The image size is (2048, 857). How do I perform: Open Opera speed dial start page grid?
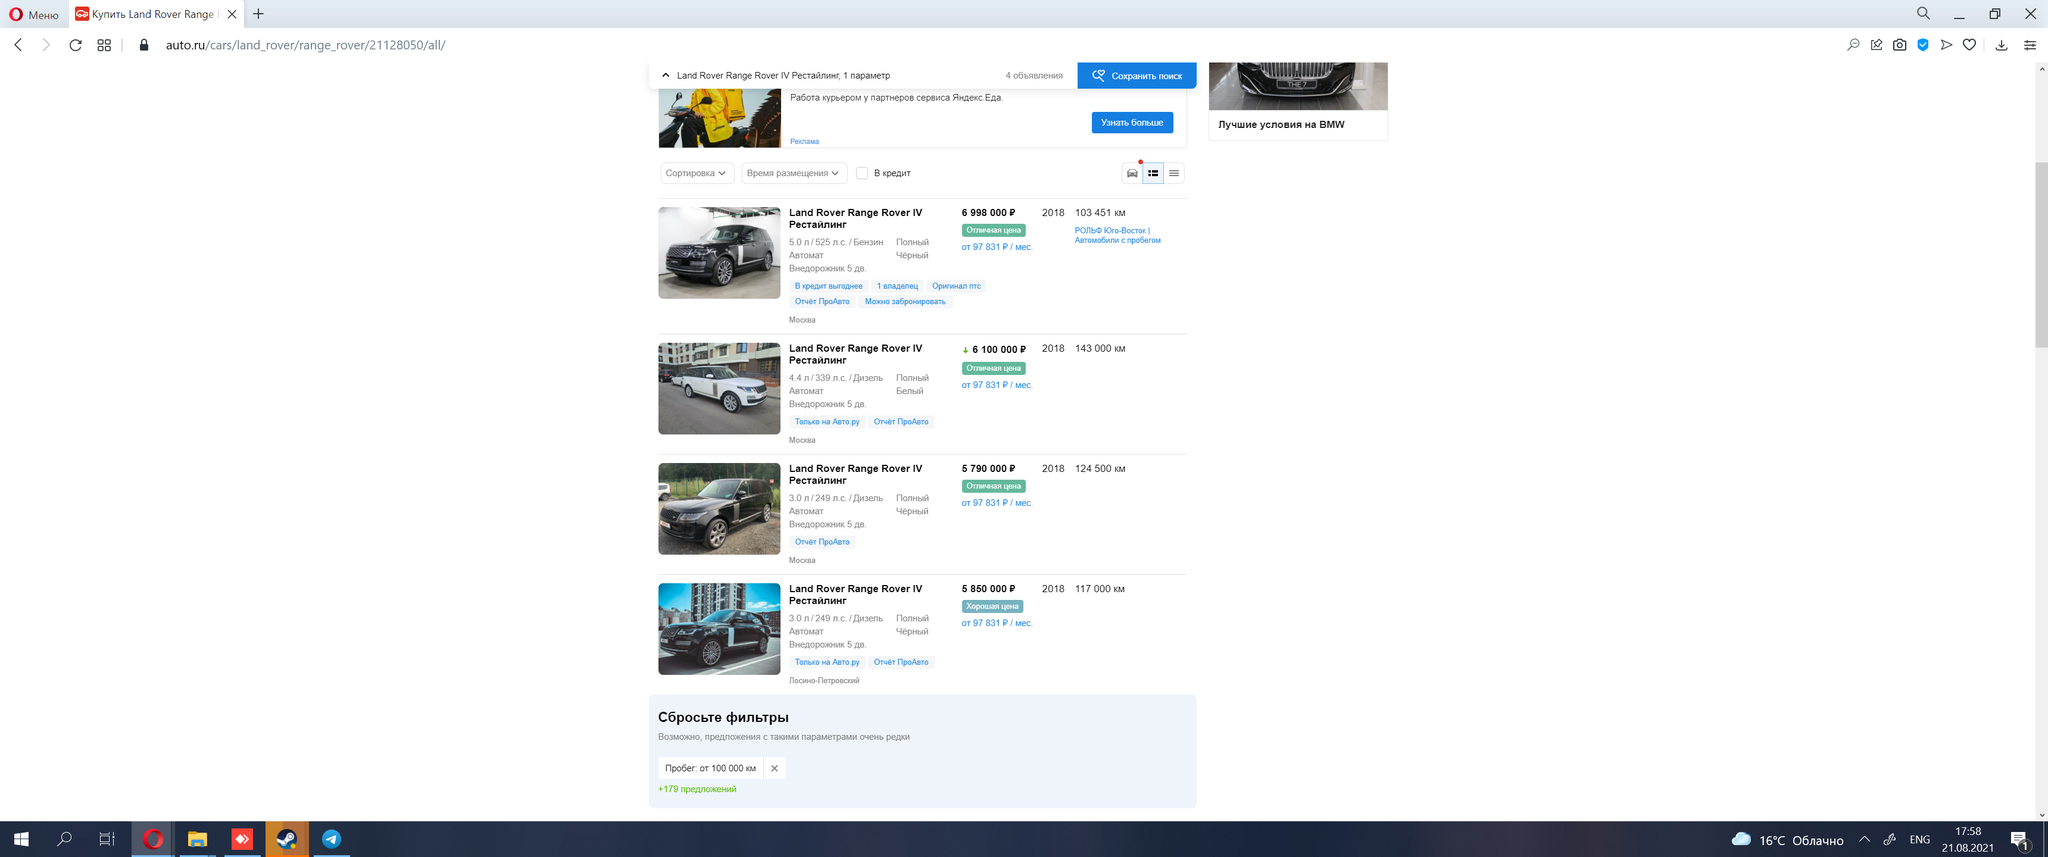pos(104,45)
